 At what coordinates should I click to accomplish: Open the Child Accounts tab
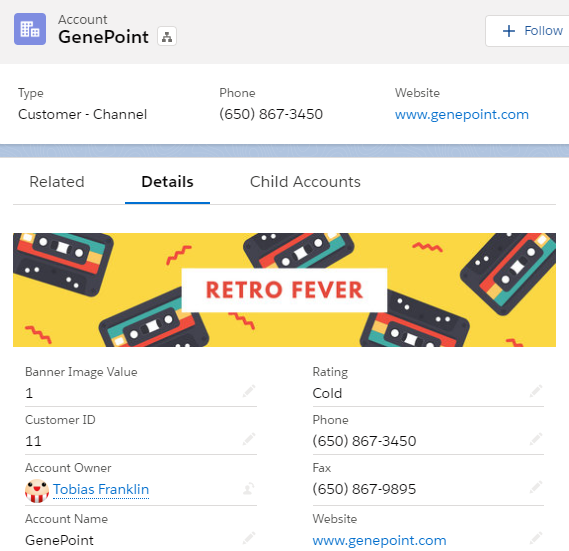click(x=305, y=181)
